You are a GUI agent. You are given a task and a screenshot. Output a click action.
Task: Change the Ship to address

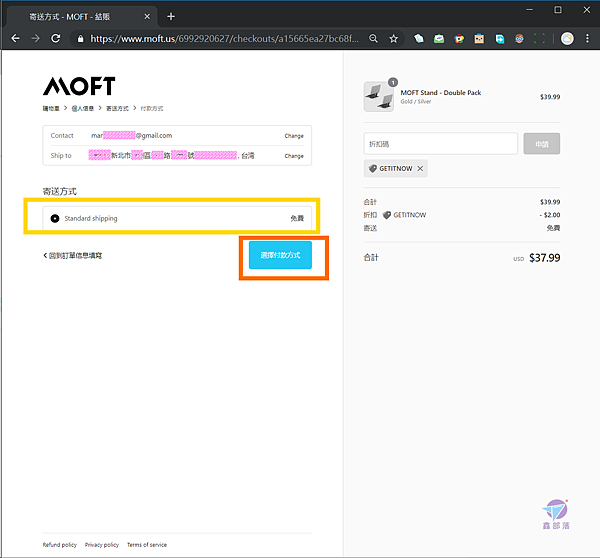point(294,156)
